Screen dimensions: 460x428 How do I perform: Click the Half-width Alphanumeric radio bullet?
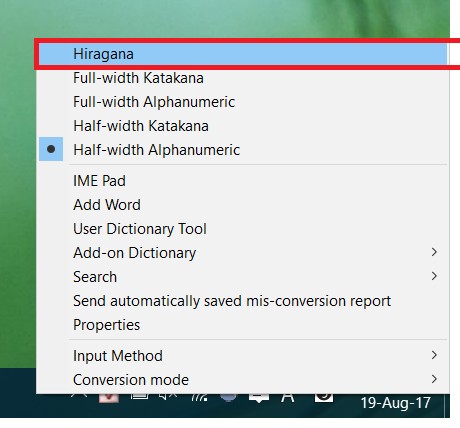tap(51, 149)
